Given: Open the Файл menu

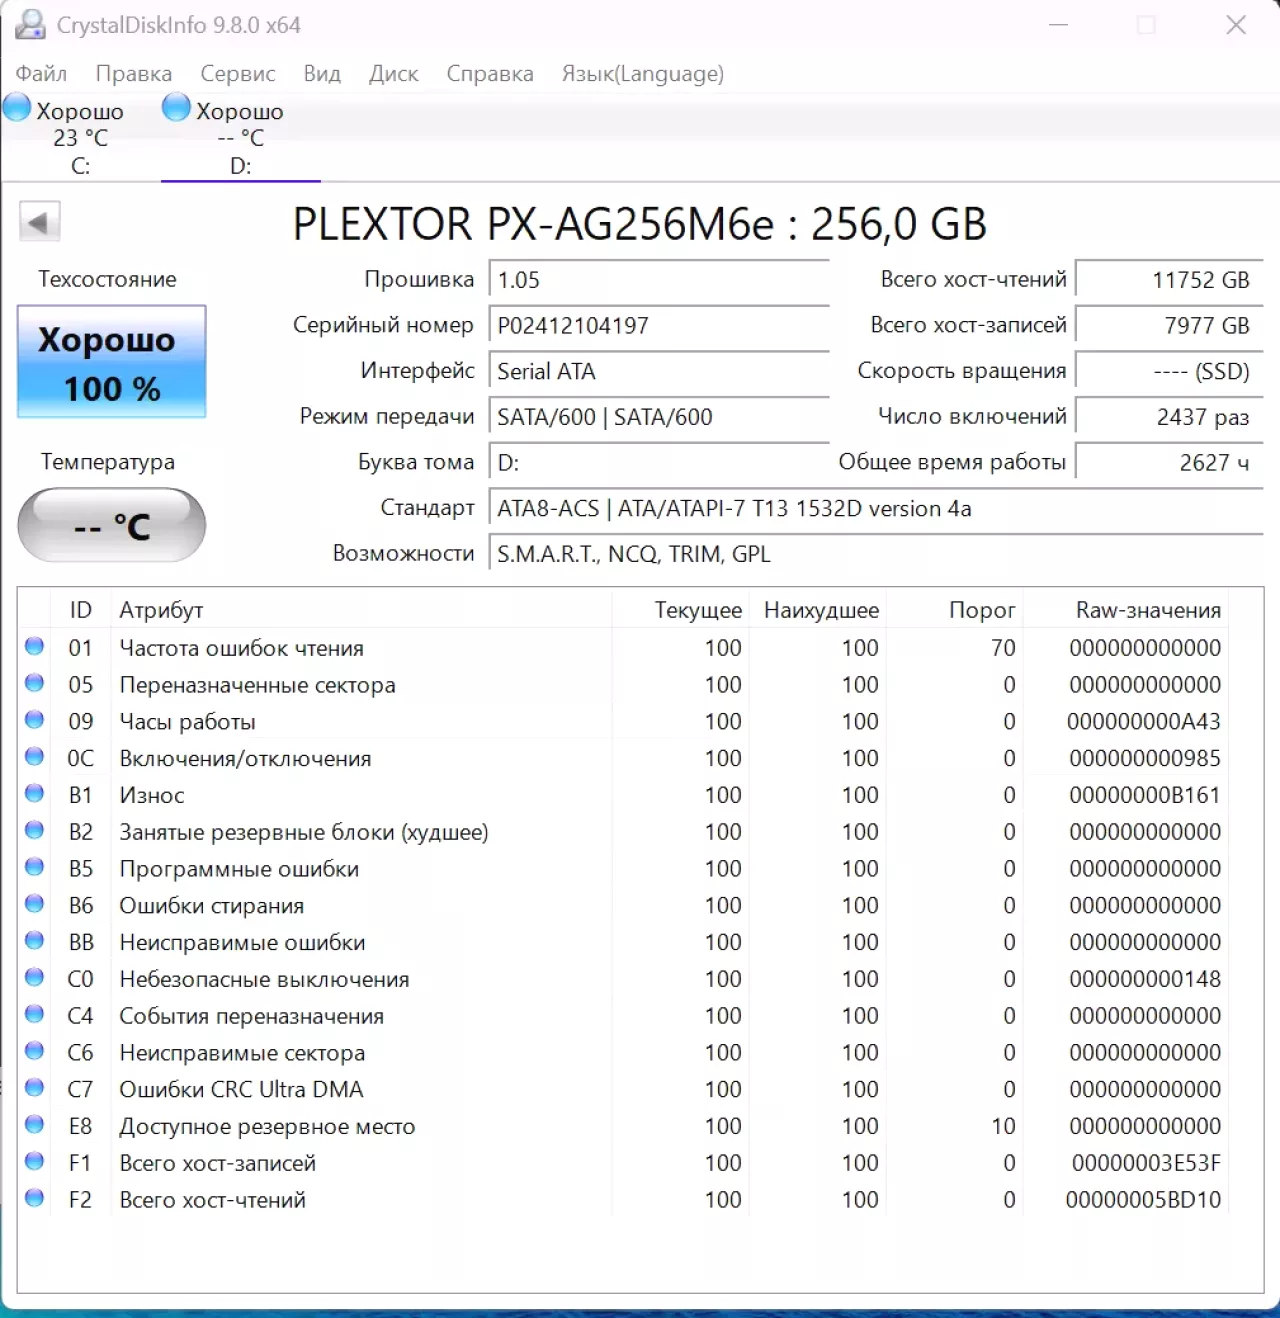Looking at the screenshot, I should pos(41,74).
